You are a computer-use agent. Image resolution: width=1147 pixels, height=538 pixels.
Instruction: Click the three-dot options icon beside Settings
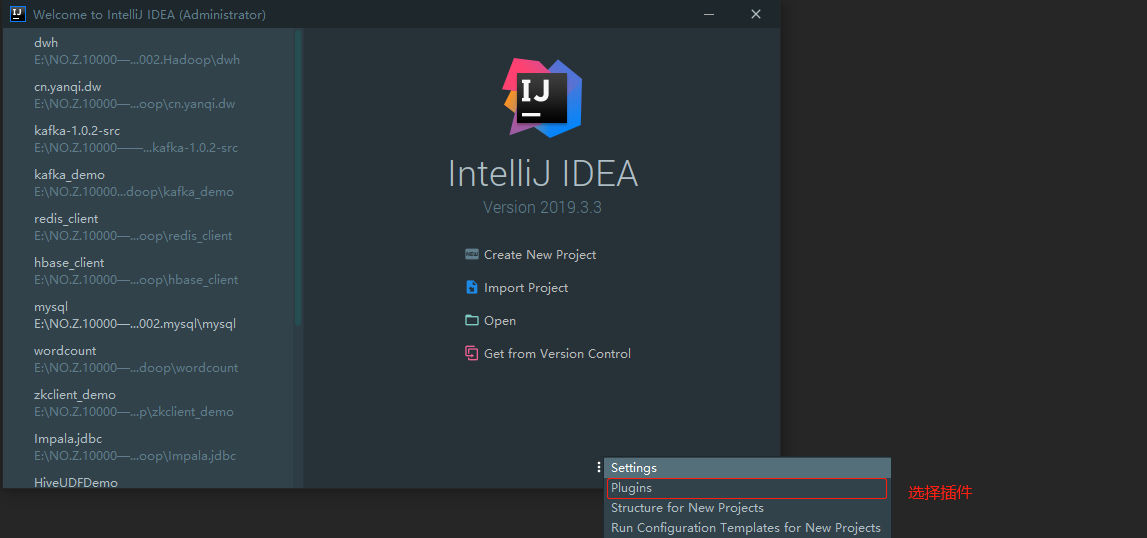tap(599, 467)
